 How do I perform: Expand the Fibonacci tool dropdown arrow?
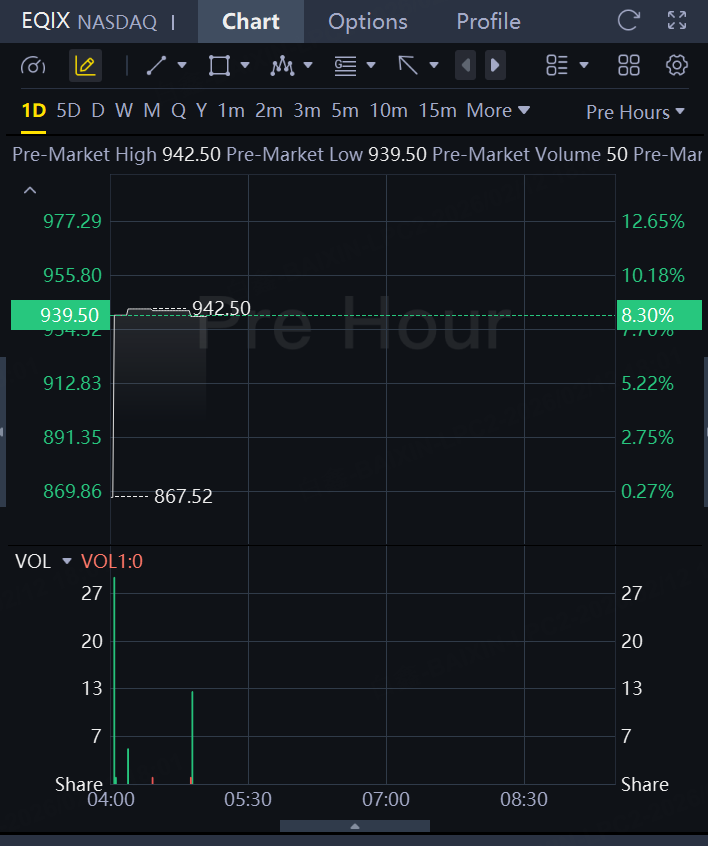tap(371, 65)
